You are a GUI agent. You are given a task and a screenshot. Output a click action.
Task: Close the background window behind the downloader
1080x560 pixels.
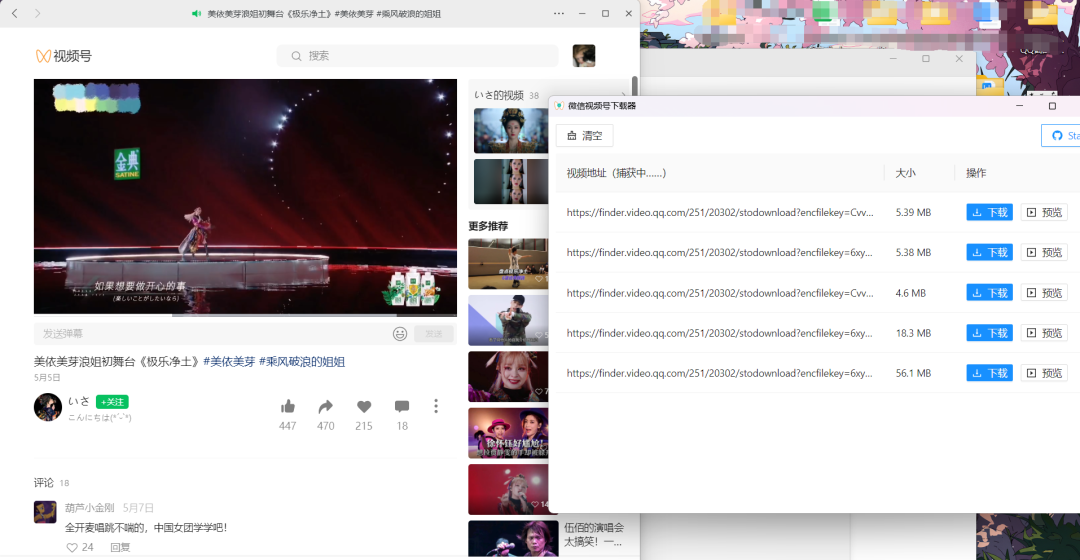coord(959,59)
